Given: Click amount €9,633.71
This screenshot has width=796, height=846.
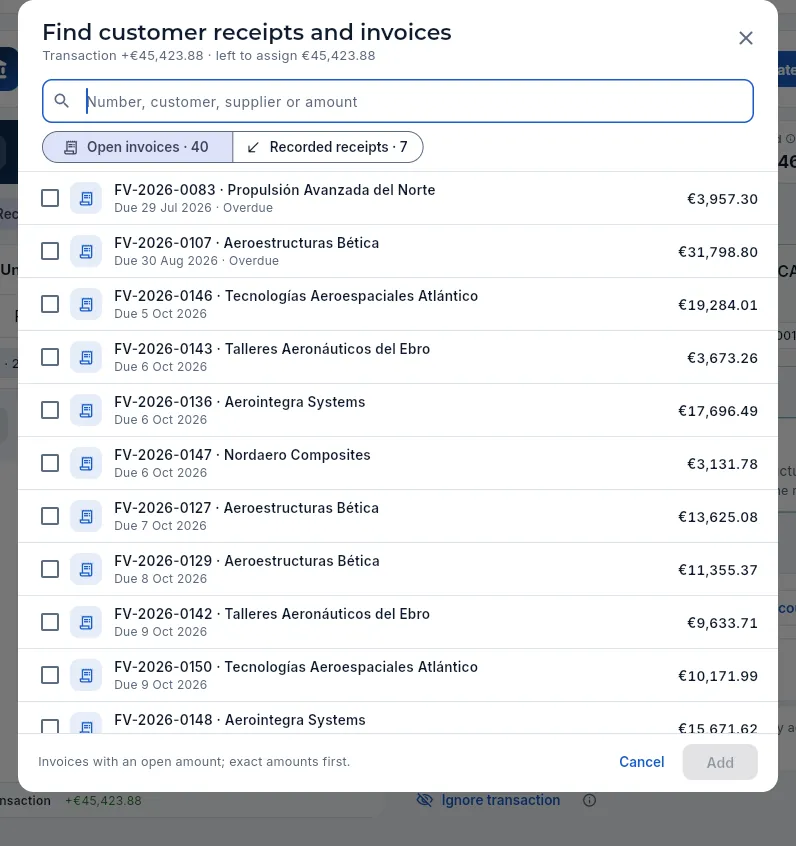Looking at the screenshot, I should 722,623.
